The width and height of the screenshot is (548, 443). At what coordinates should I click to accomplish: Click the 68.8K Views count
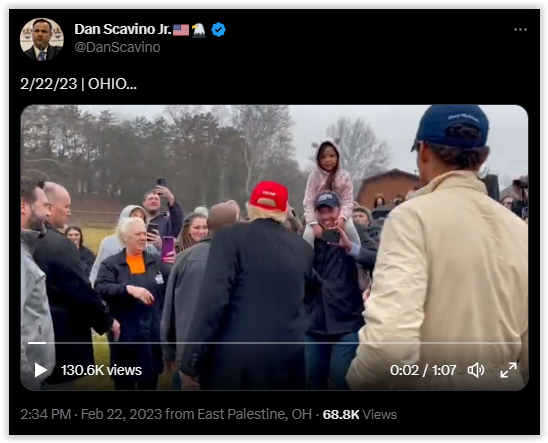[360, 415]
